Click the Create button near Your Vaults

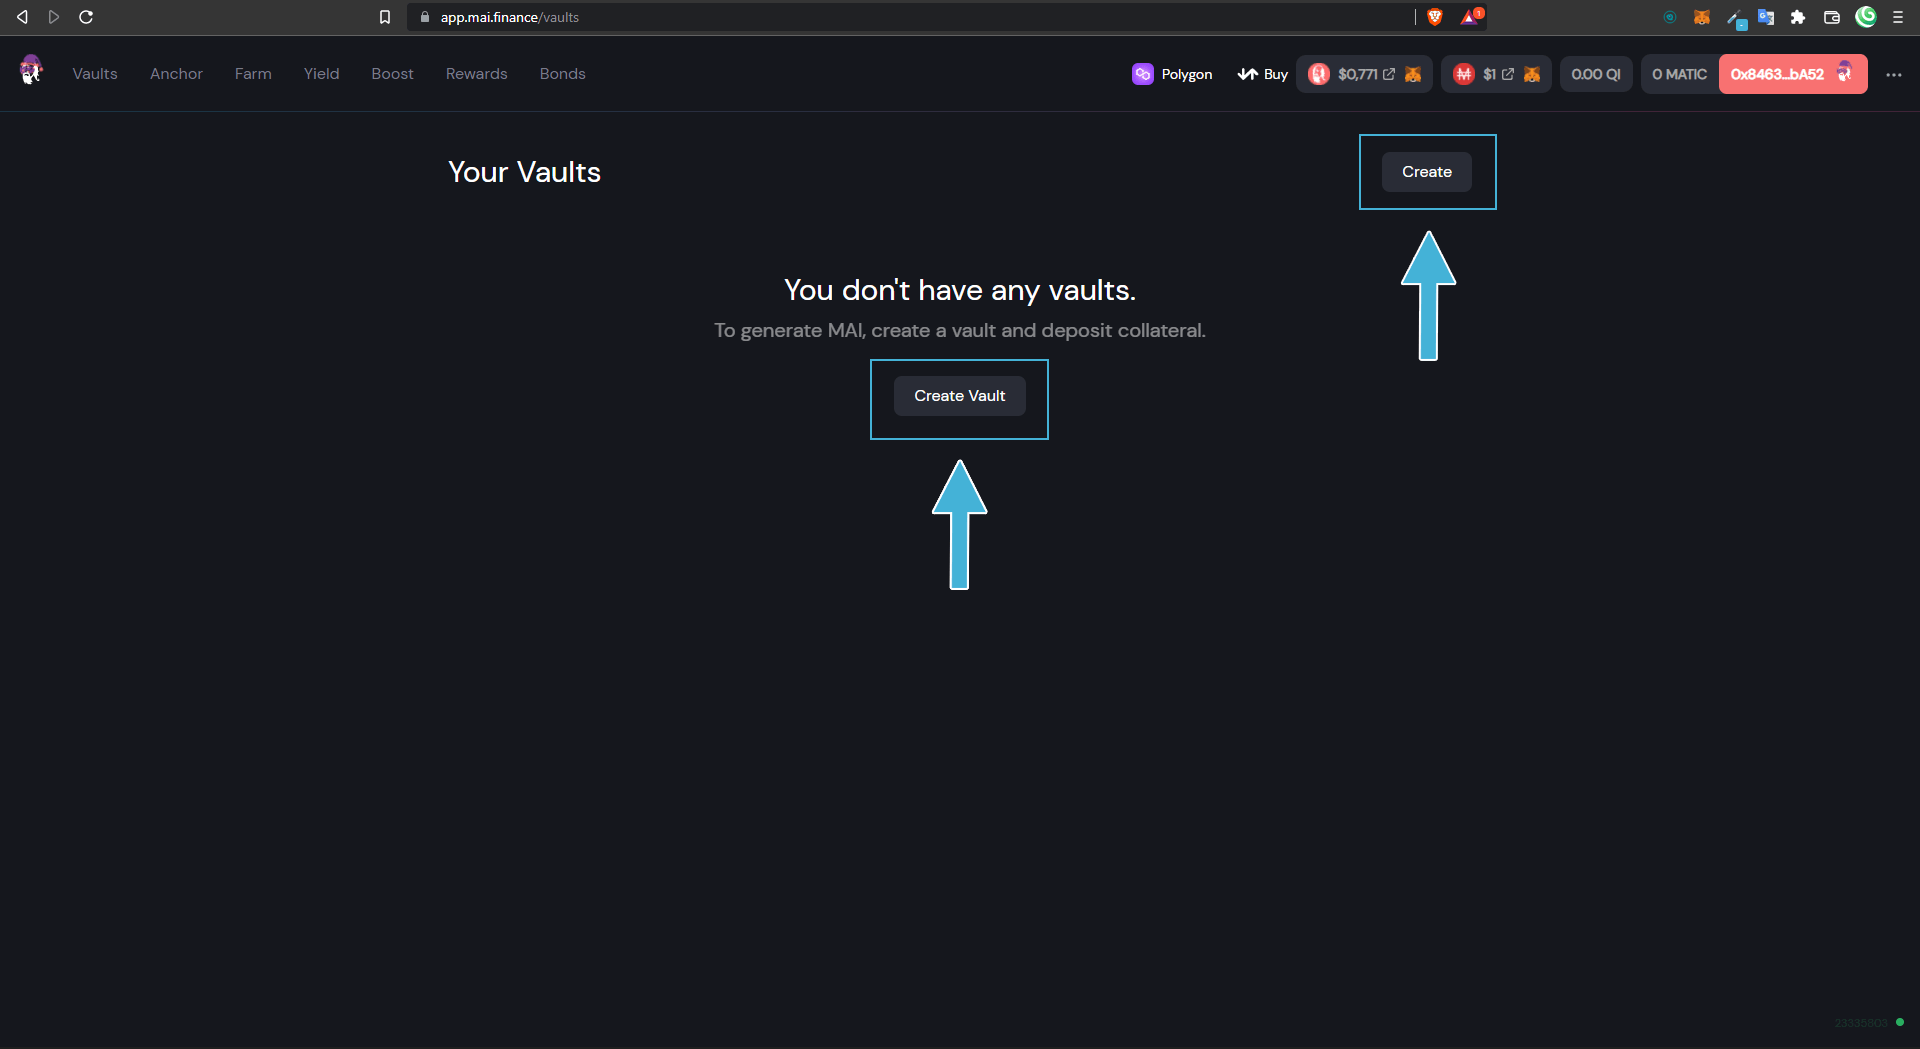click(x=1426, y=172)
